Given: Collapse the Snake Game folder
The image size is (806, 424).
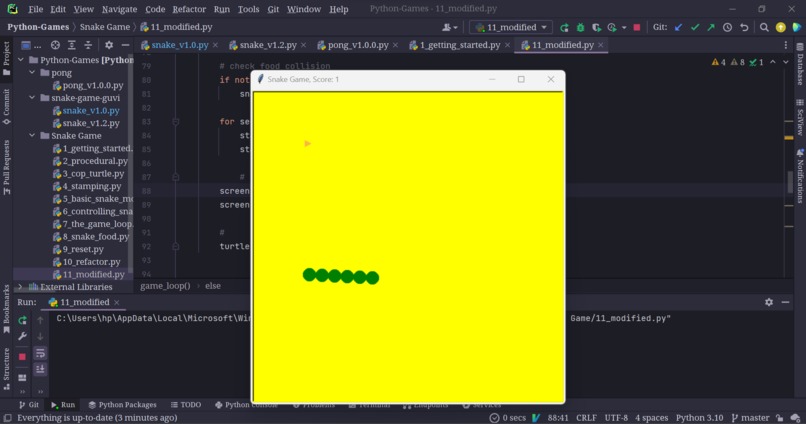Looking at the screenshot, I should (x=32, y=136).
